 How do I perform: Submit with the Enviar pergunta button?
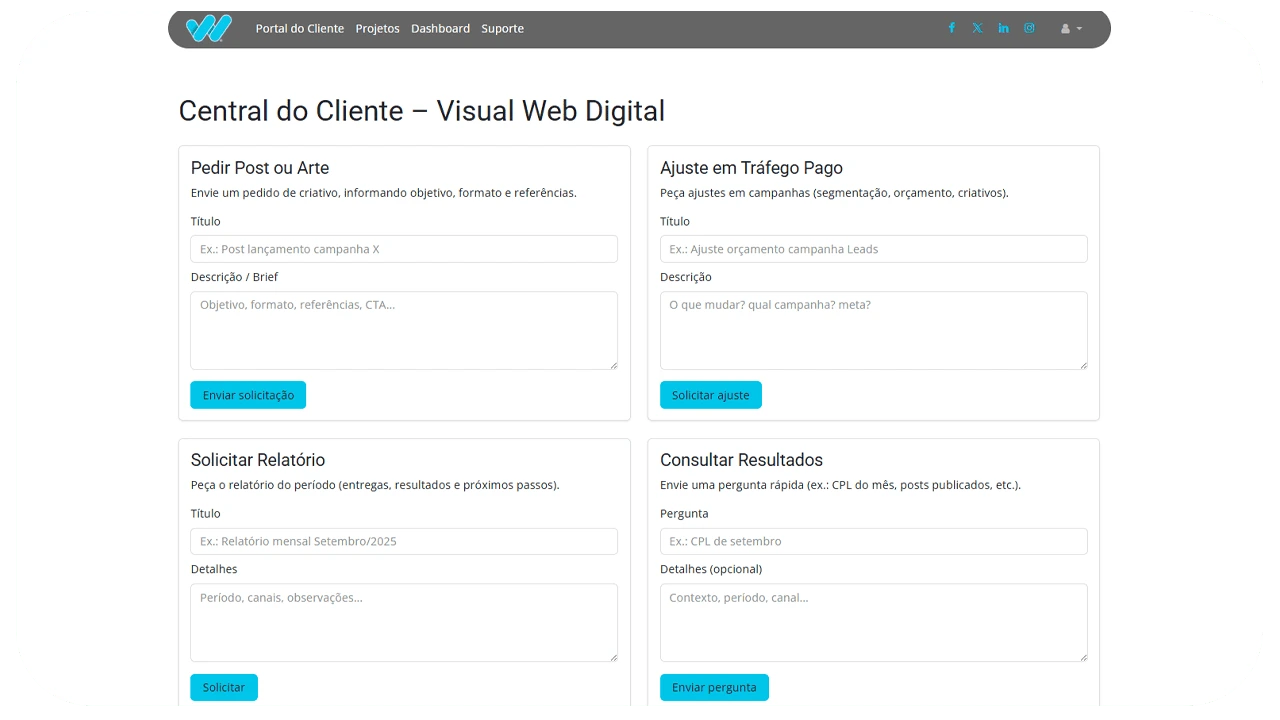(714, 687)
